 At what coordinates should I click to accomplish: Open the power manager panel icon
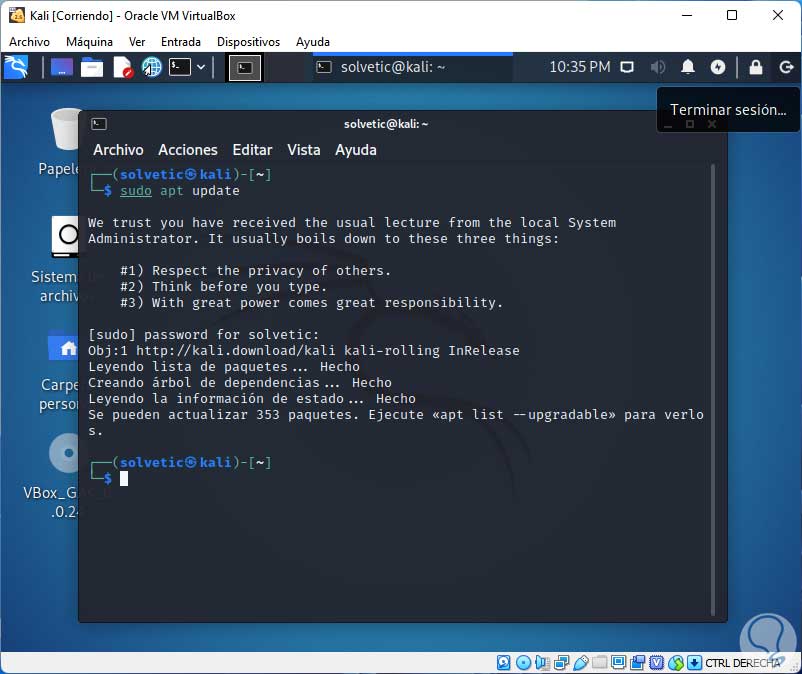[718, 67]
